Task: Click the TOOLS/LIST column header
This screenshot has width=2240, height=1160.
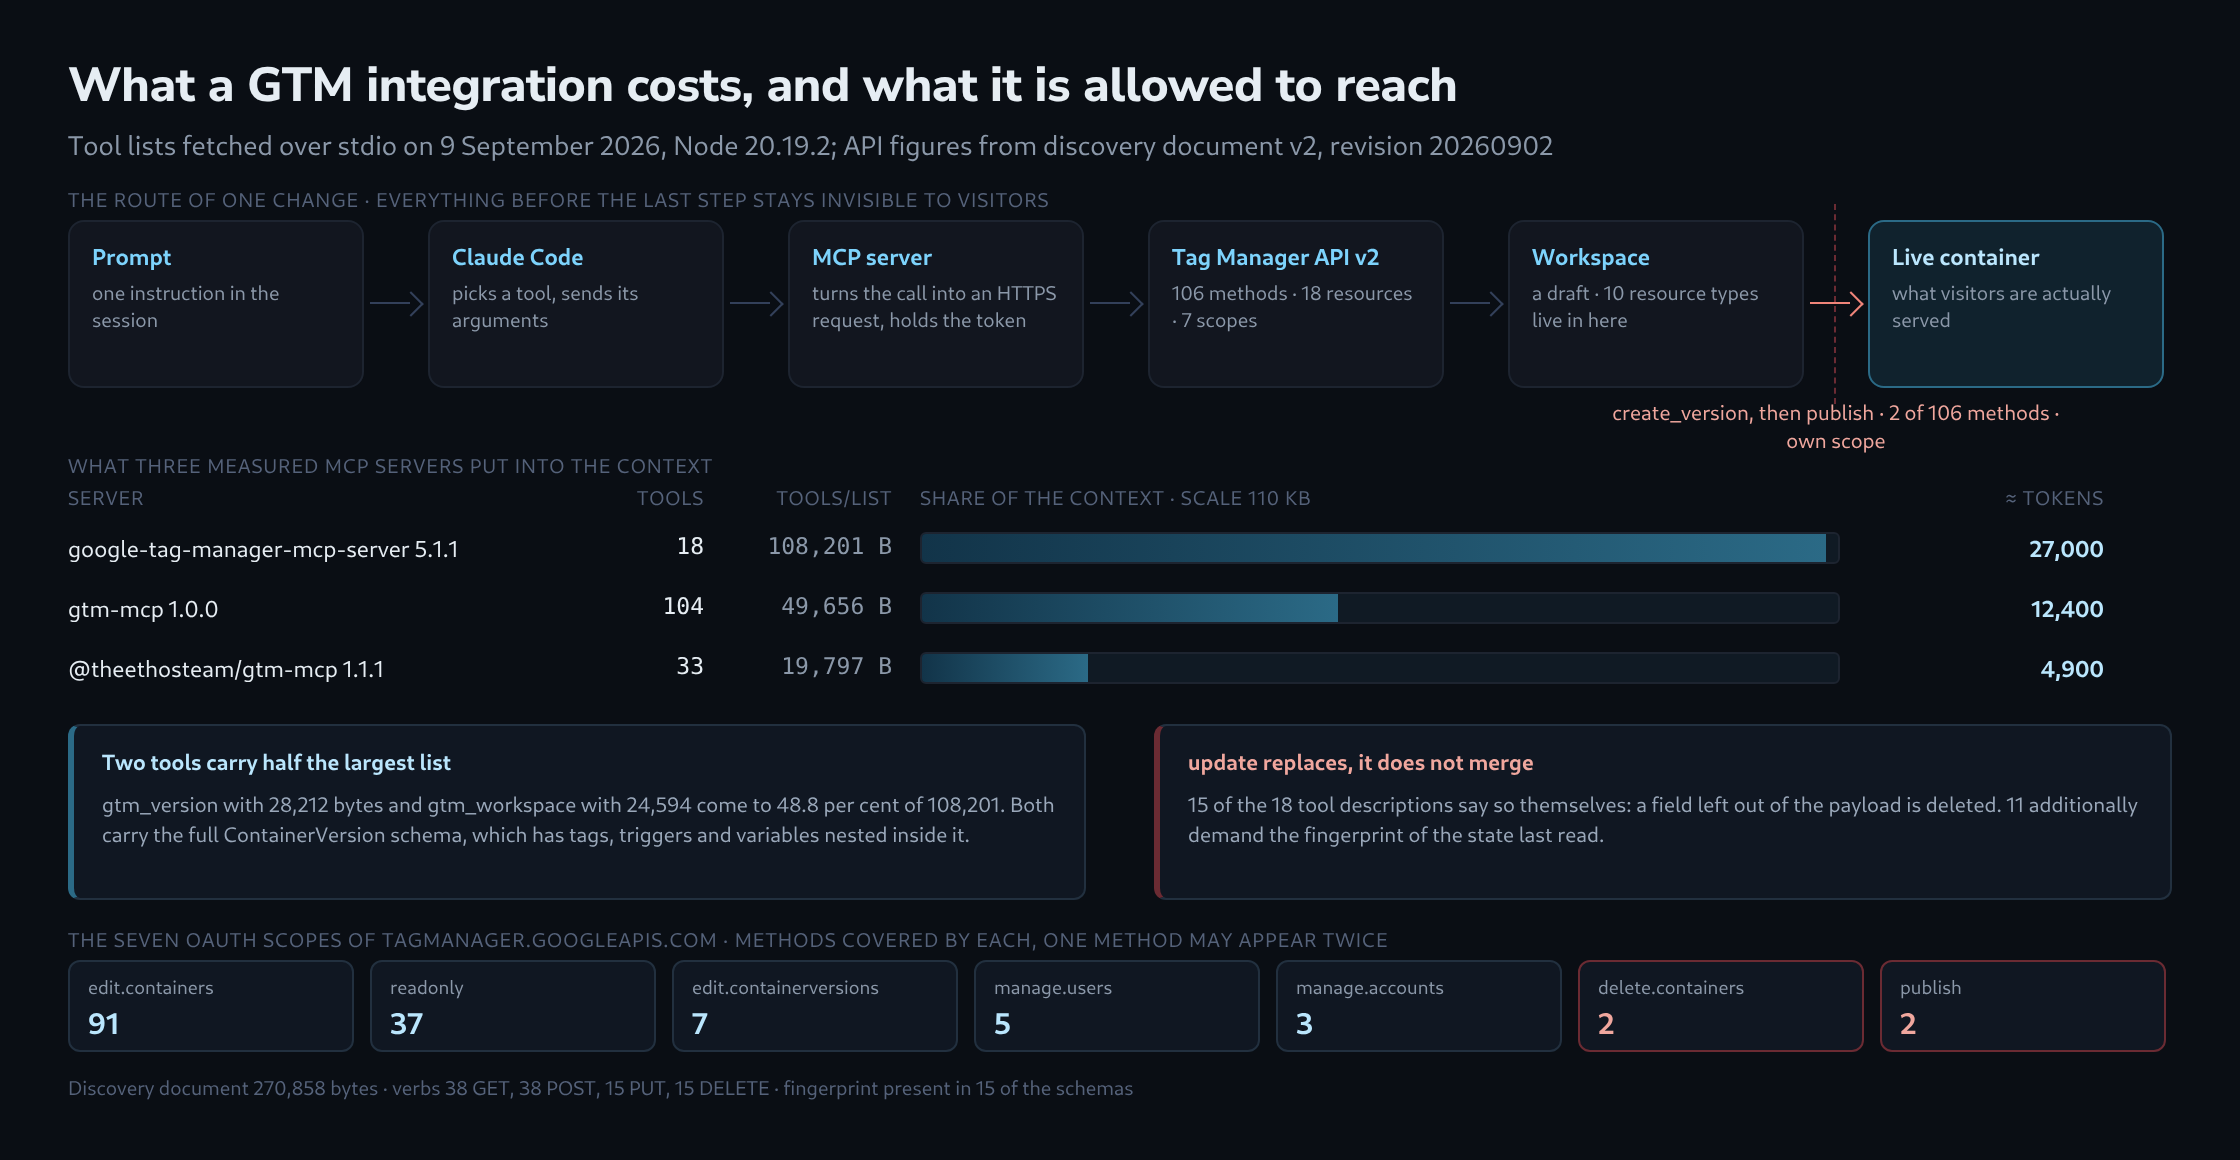Action: point(834,498)
